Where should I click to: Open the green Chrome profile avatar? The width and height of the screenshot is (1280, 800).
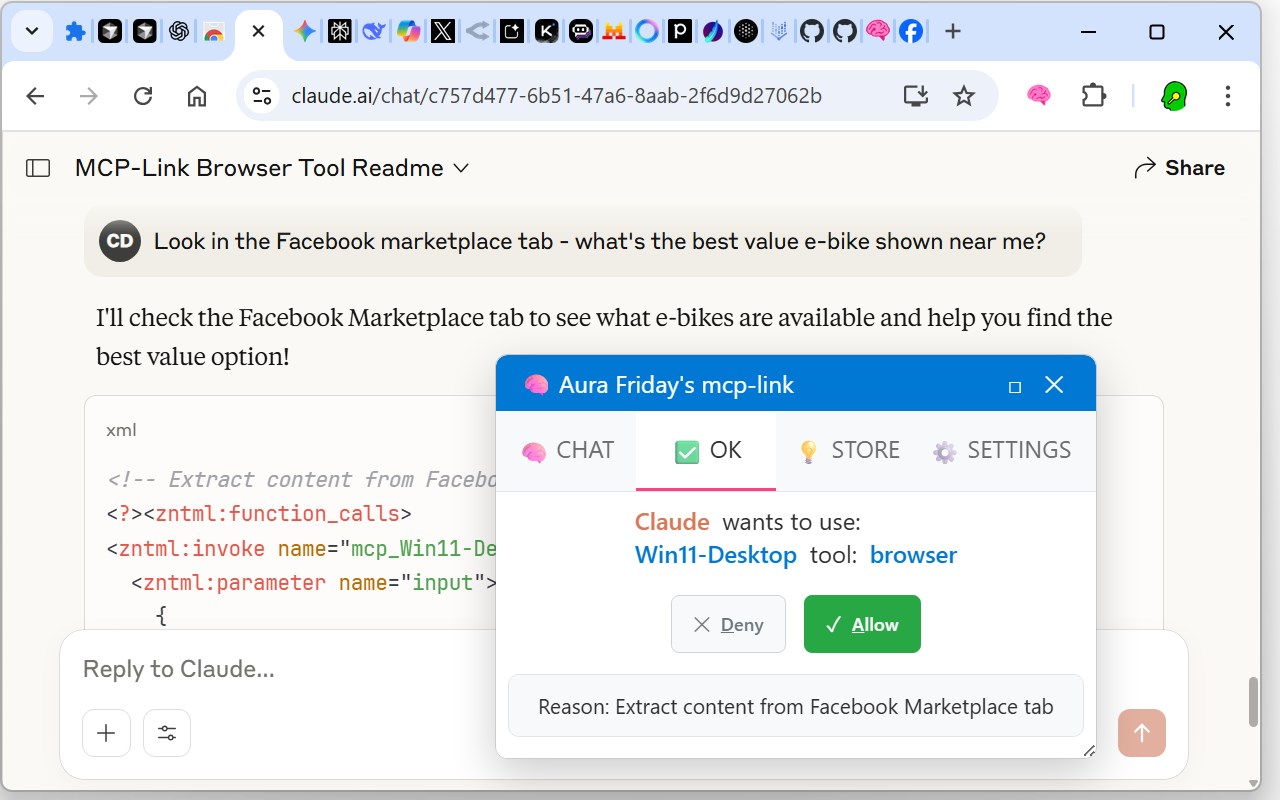pyautogui.click(x=1174, y=96)
